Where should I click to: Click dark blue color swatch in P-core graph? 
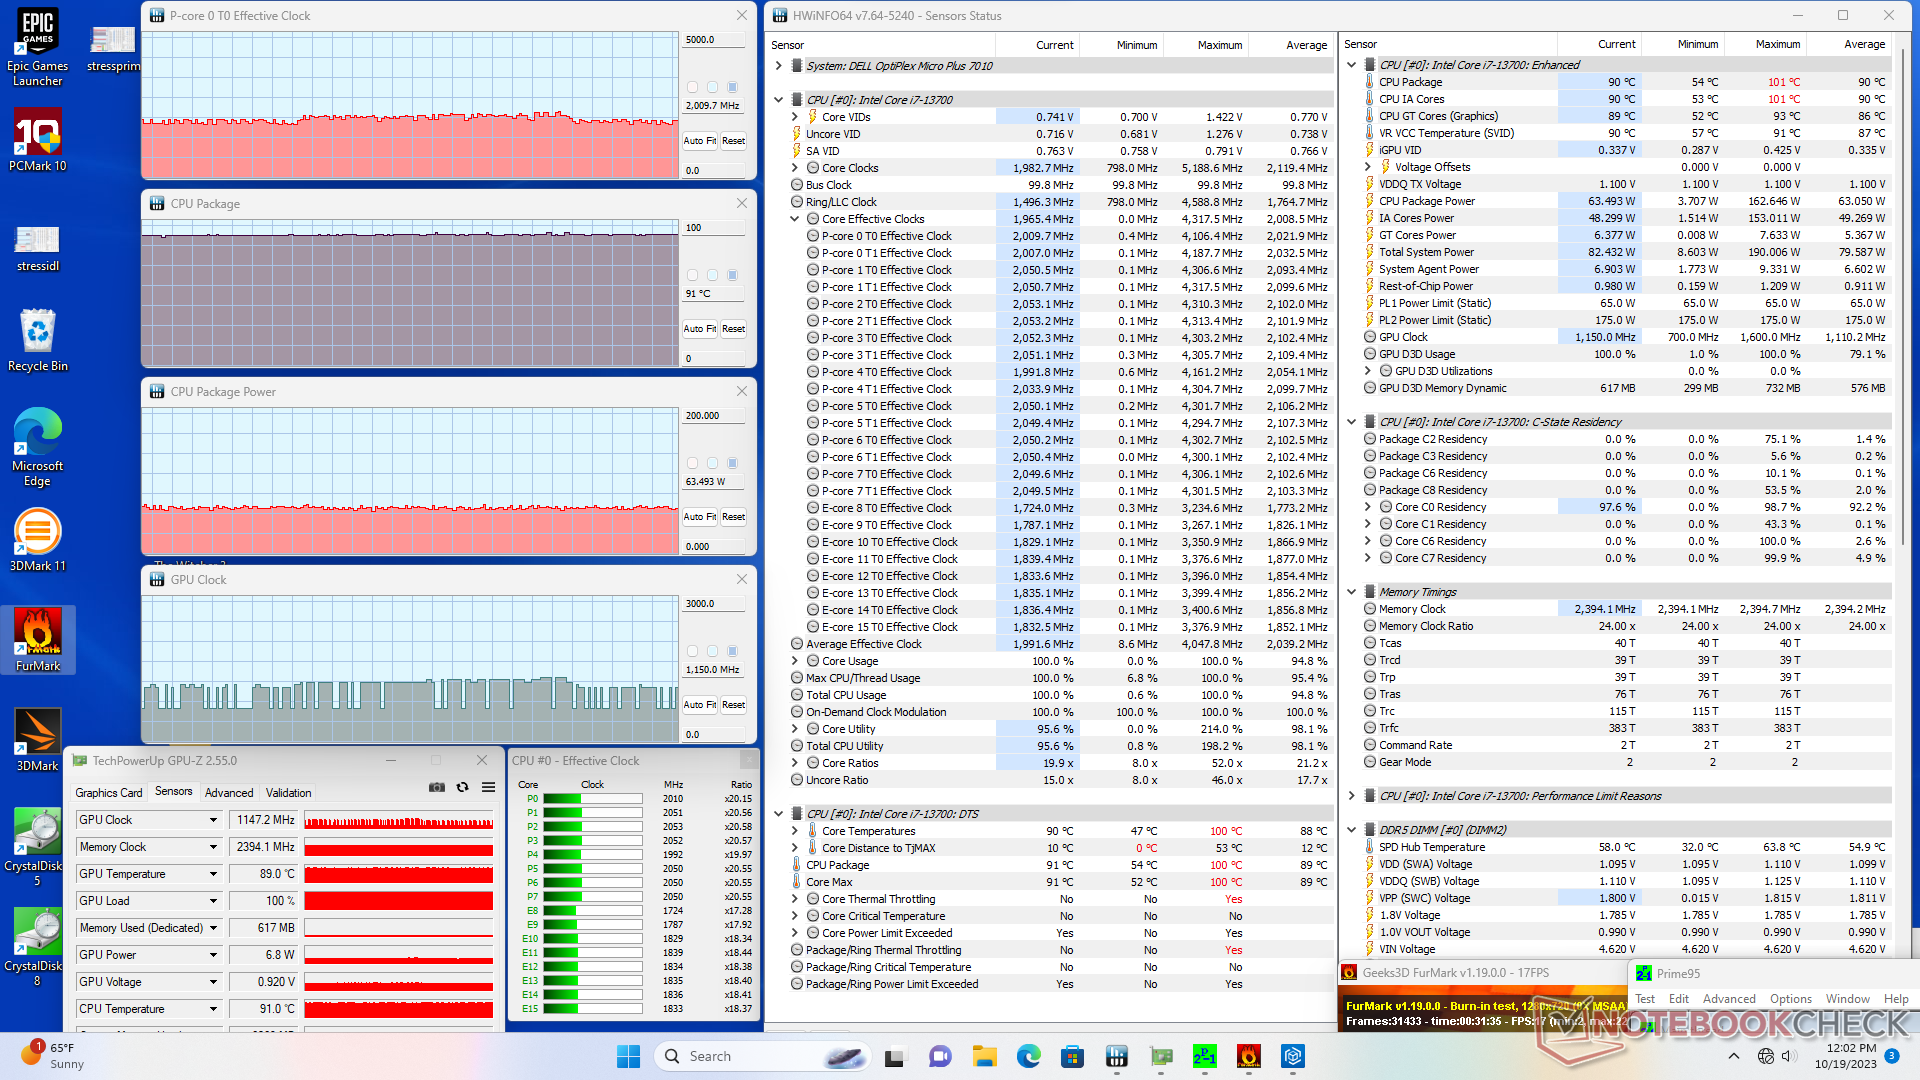tap(732, 87)
